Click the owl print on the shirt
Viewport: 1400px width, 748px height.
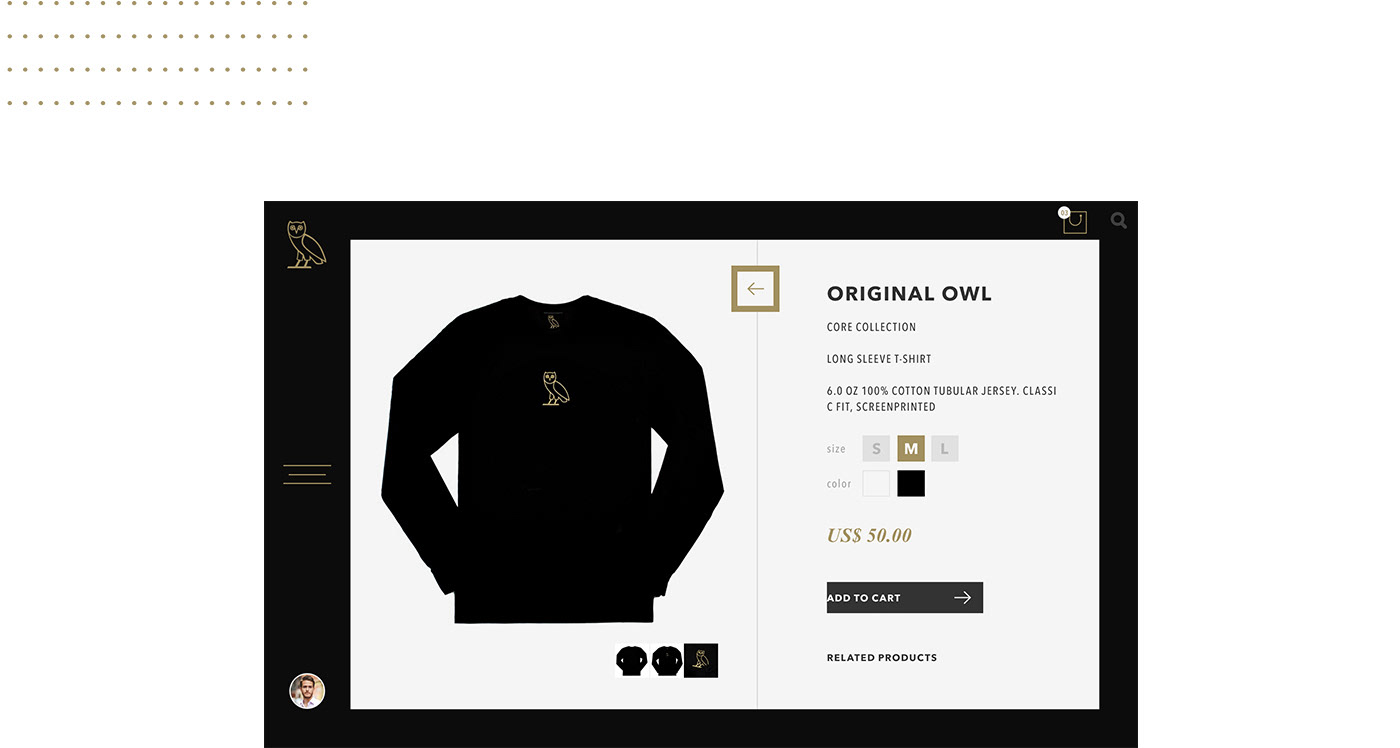[x=556, y=388]
